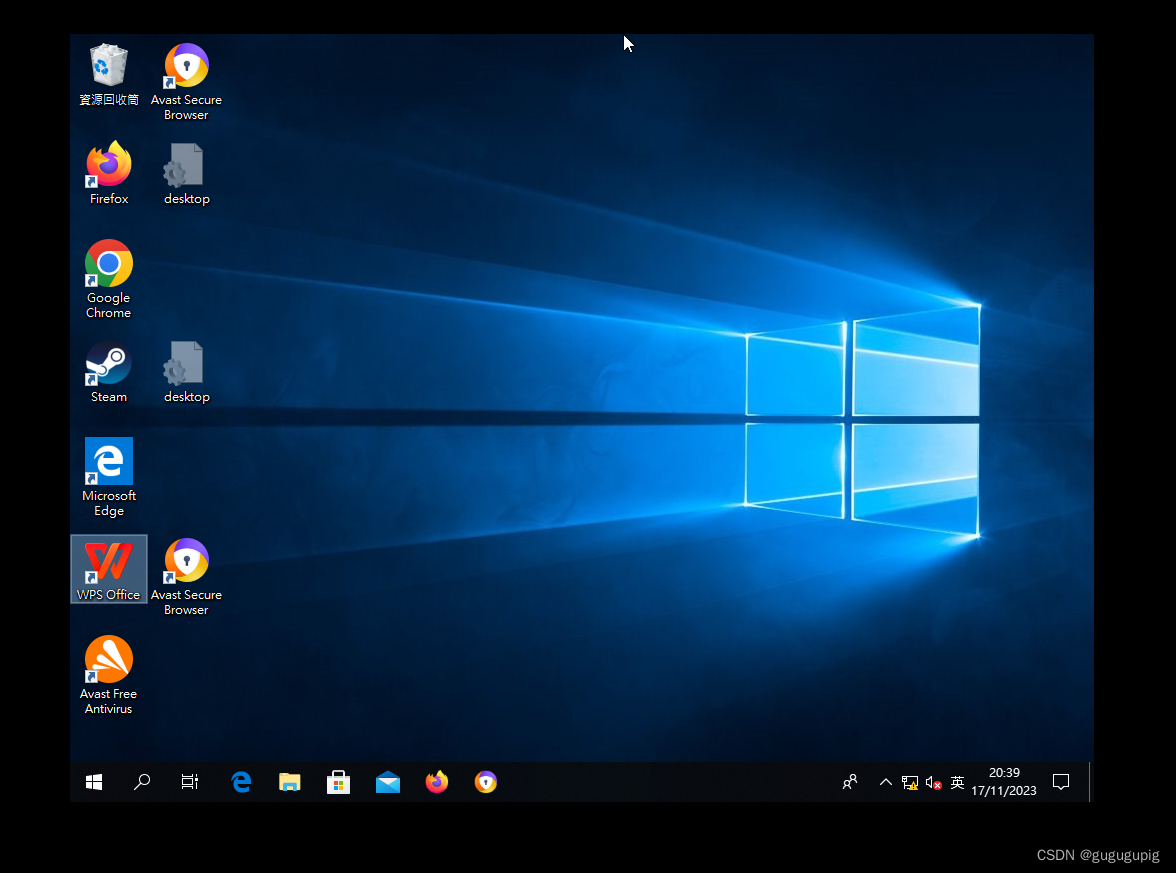
Task: Open File Explorer from the taskbar
Action: [290, 782]
